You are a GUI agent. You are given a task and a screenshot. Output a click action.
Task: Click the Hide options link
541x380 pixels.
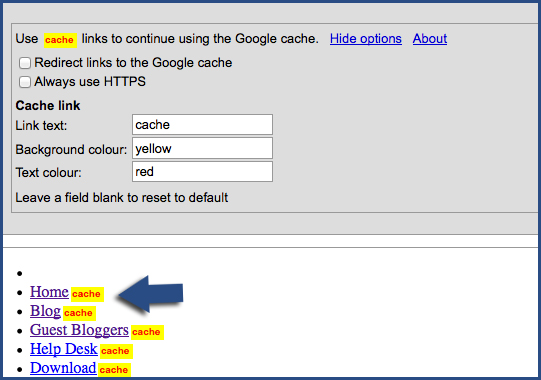pyautogui.click(x=366, y=39)
